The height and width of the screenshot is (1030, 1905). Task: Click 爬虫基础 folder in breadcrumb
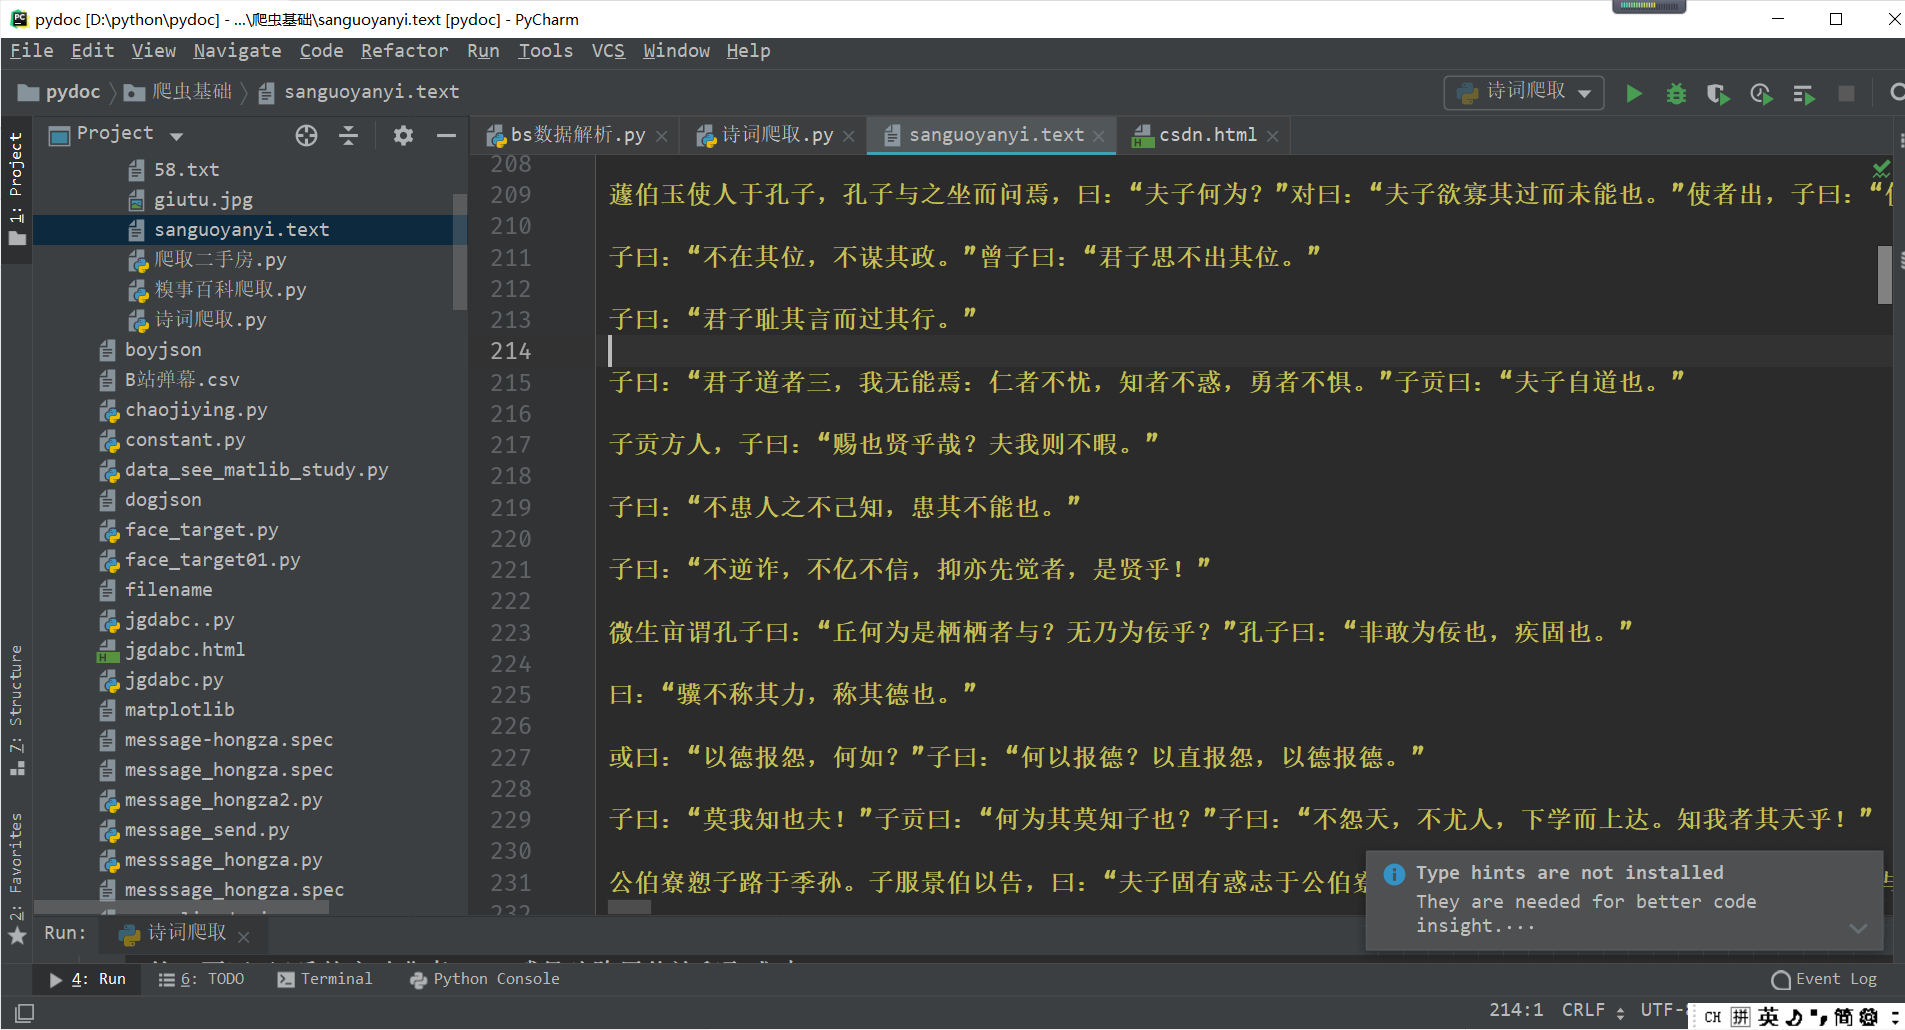[x=178, y=92]
